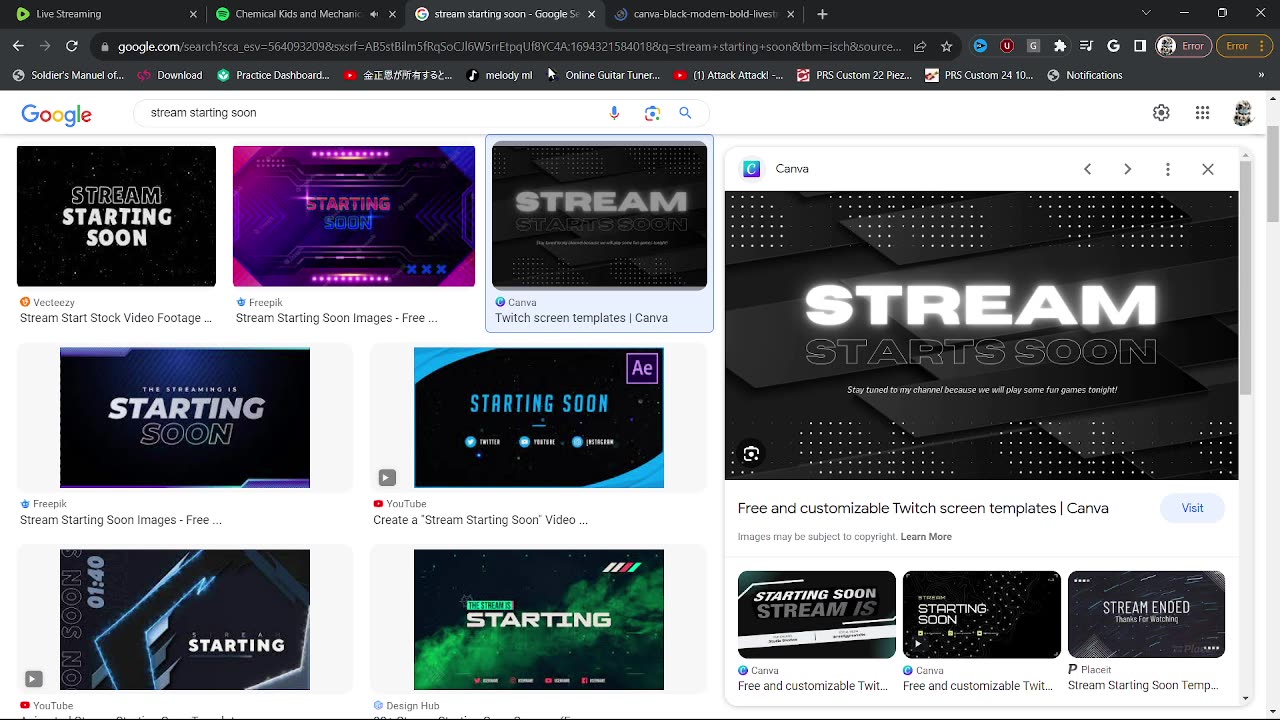Viewport: 1280px width, 720px height.
Task: Open the green smoke Starting thumbnail
Action: click(539, 619)
